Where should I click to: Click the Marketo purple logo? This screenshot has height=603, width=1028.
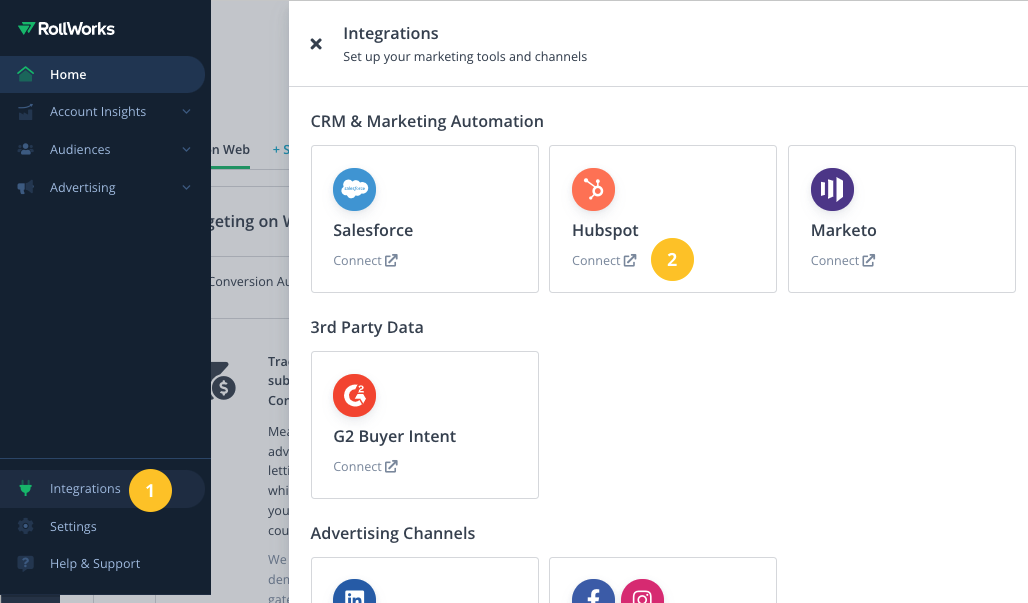coord(833,189)
